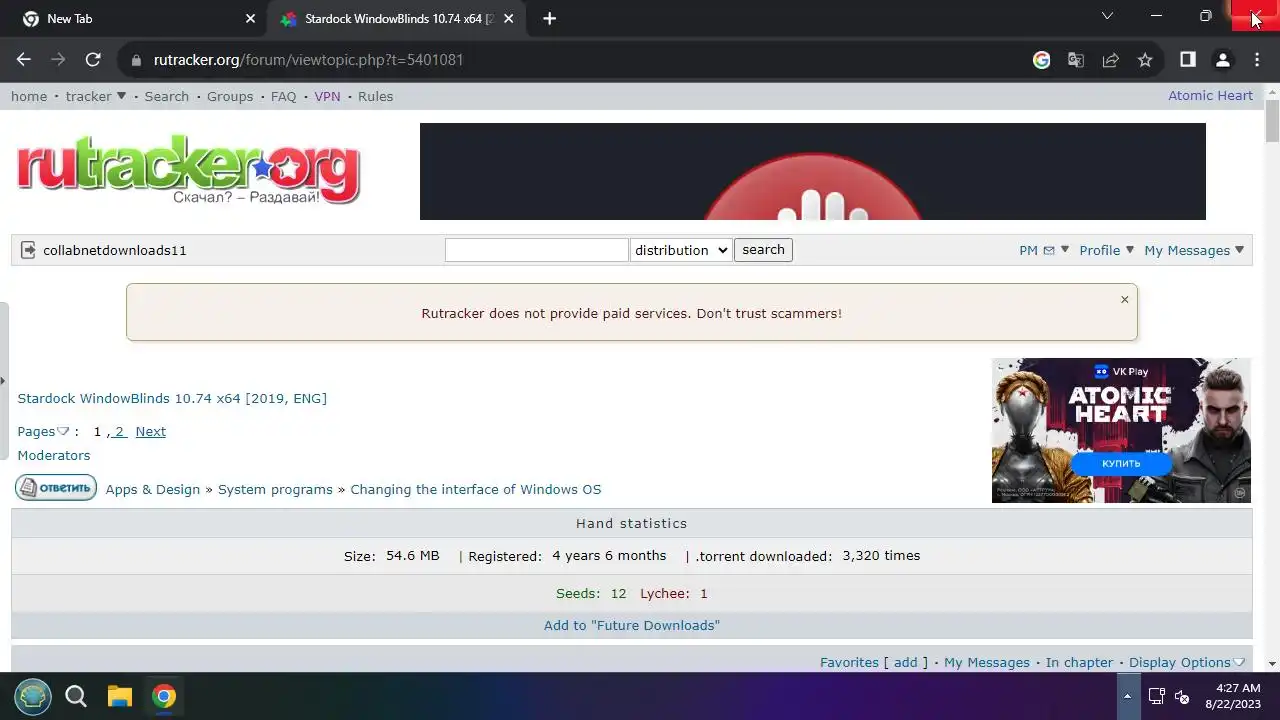Screen dimensions: 1280x720
Task: Click the share page icon
Action: pyautogui.click(x=1110, y=60)
